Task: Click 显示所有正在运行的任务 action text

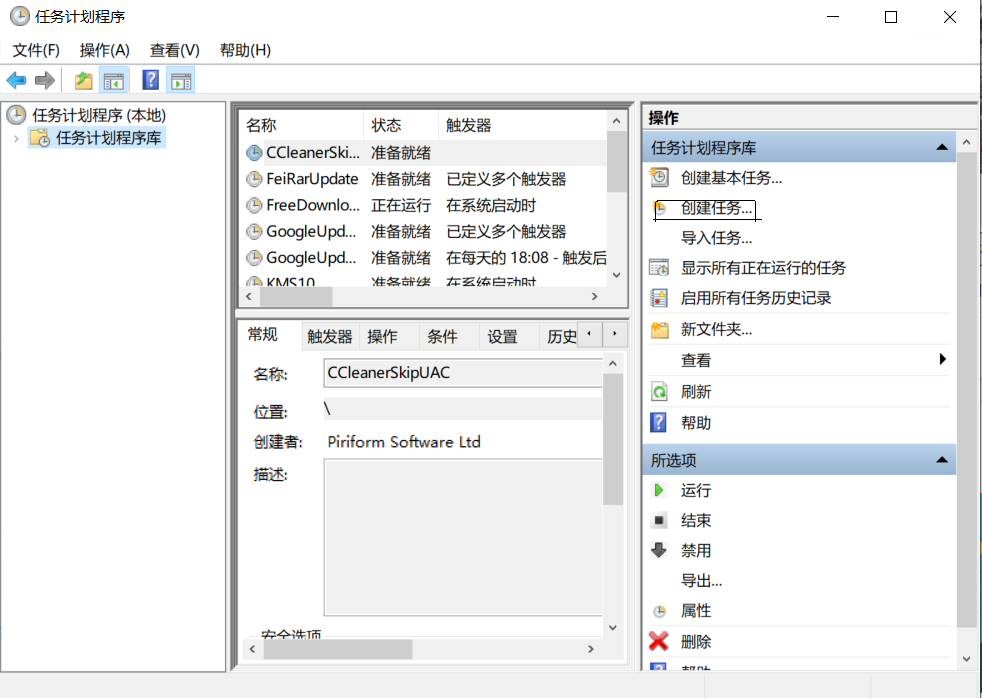Action: 763,268
